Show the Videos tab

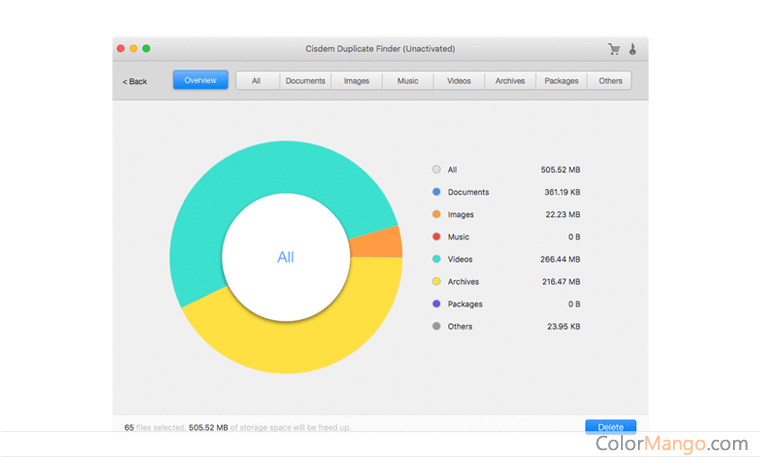(x=459, y=81)
